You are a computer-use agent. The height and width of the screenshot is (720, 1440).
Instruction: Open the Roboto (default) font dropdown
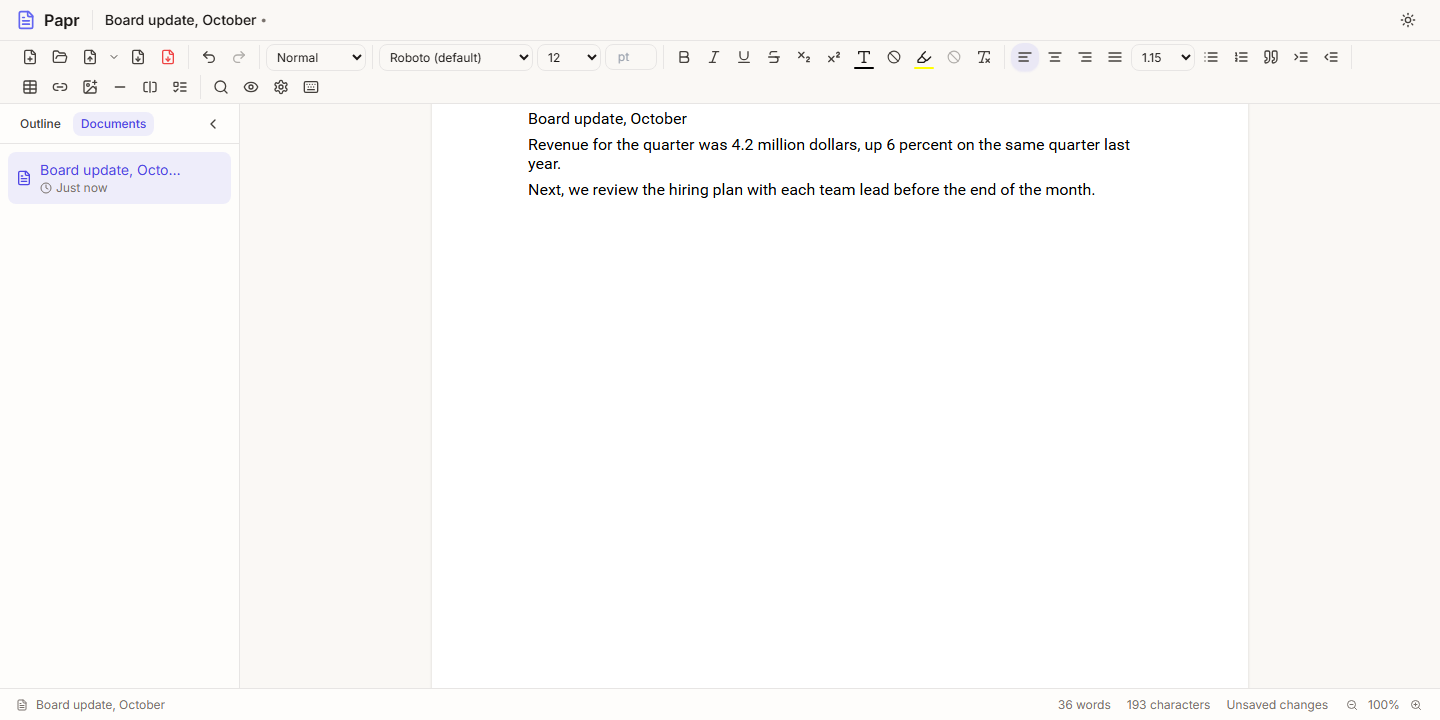(x=456, y=57)
